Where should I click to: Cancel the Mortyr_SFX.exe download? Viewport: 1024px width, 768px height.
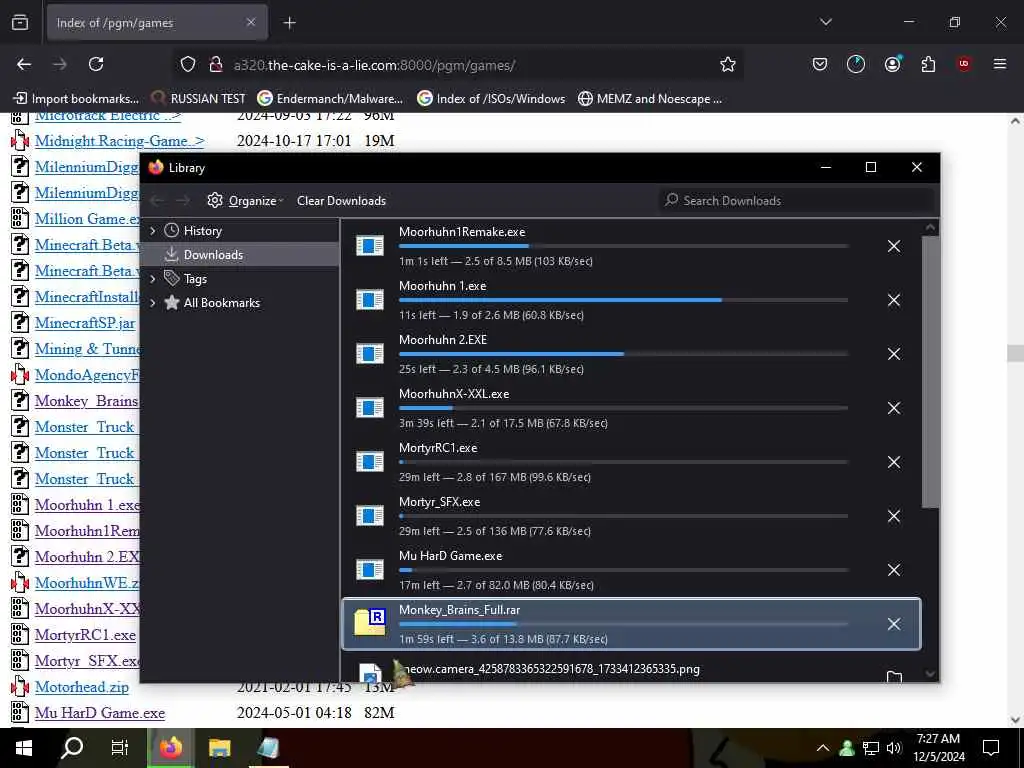point(894,517)
